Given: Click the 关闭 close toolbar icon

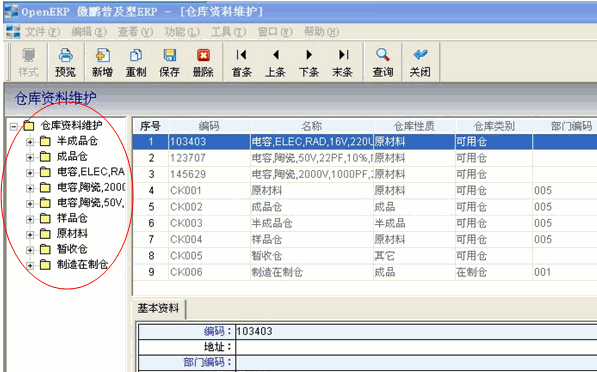Looking at the screenshot, I should click(420, 55).
